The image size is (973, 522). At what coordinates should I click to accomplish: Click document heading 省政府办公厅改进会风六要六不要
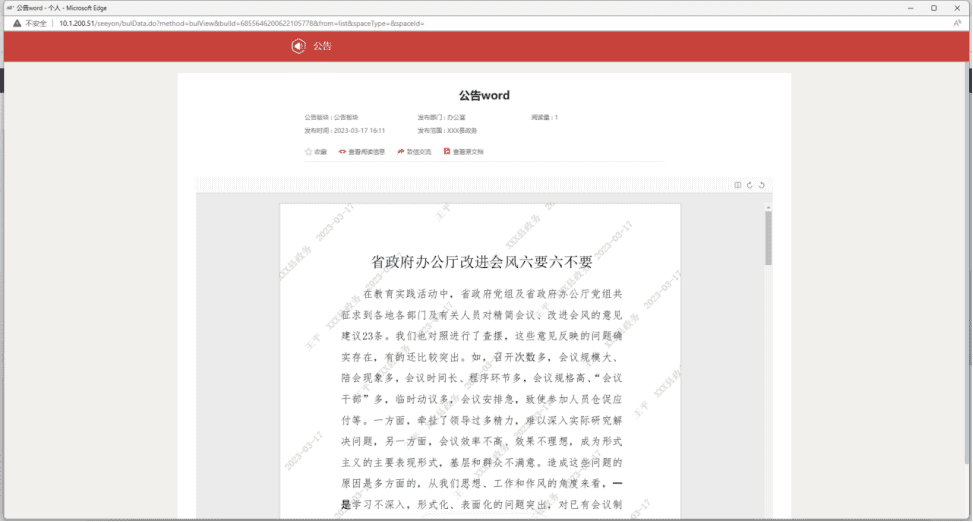point(482,262)
